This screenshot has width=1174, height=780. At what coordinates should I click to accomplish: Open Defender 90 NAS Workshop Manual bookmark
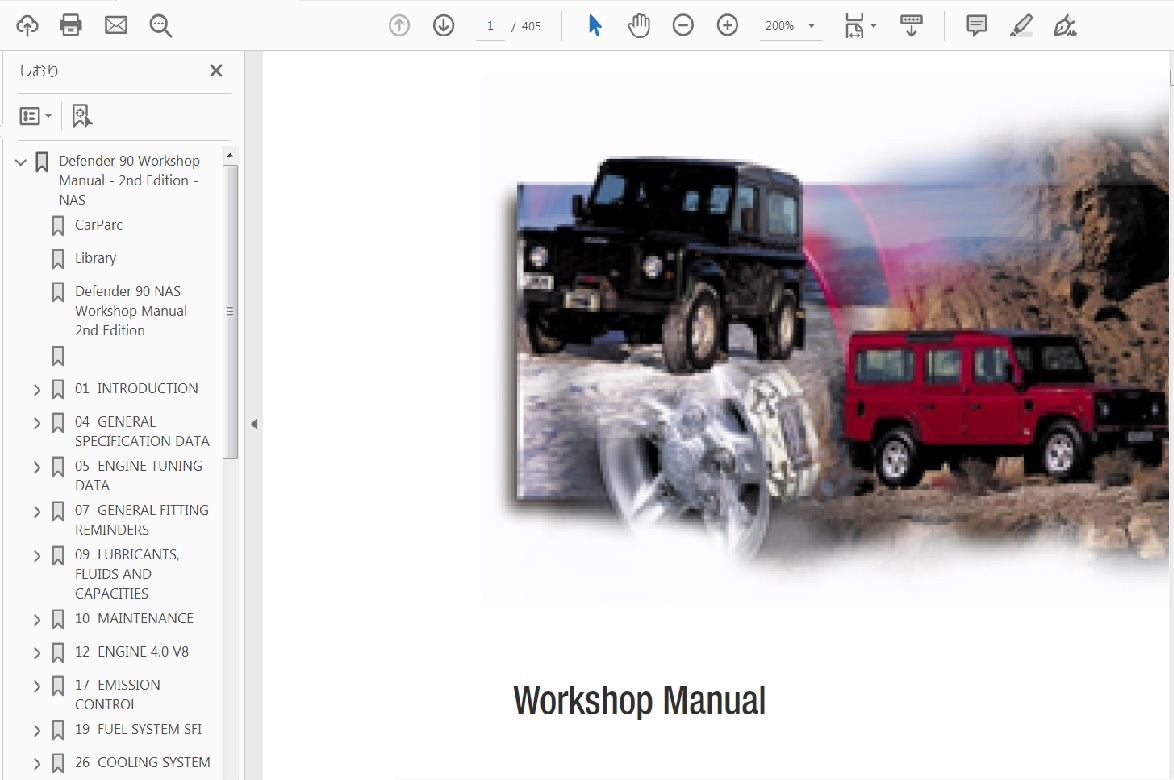(130, 311)
